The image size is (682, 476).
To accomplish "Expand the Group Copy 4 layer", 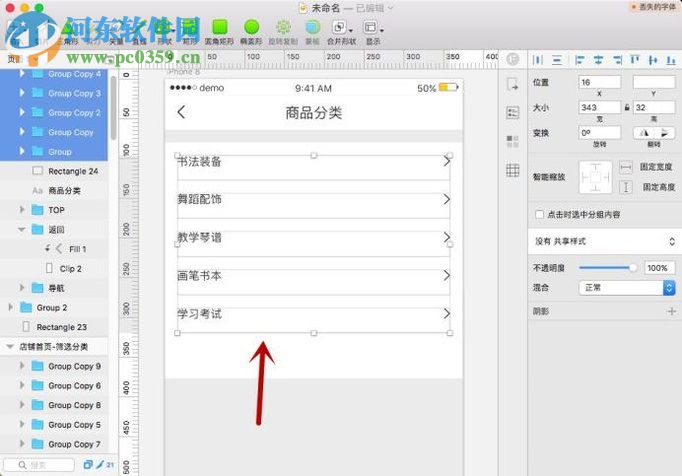I will click(x=22, y=74).
